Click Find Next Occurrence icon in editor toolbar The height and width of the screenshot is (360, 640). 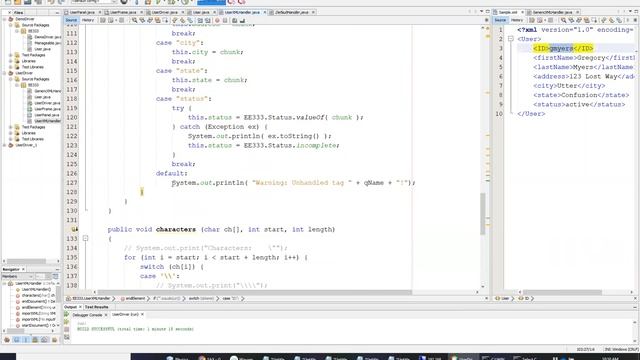150,20
